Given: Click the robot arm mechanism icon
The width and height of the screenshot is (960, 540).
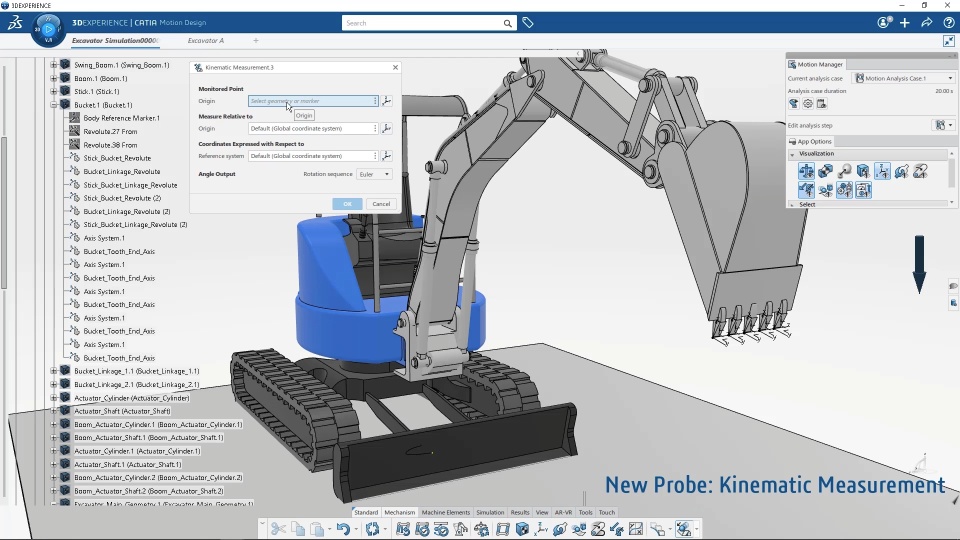Looking at the screenshot, I should [x=460, y=529].
